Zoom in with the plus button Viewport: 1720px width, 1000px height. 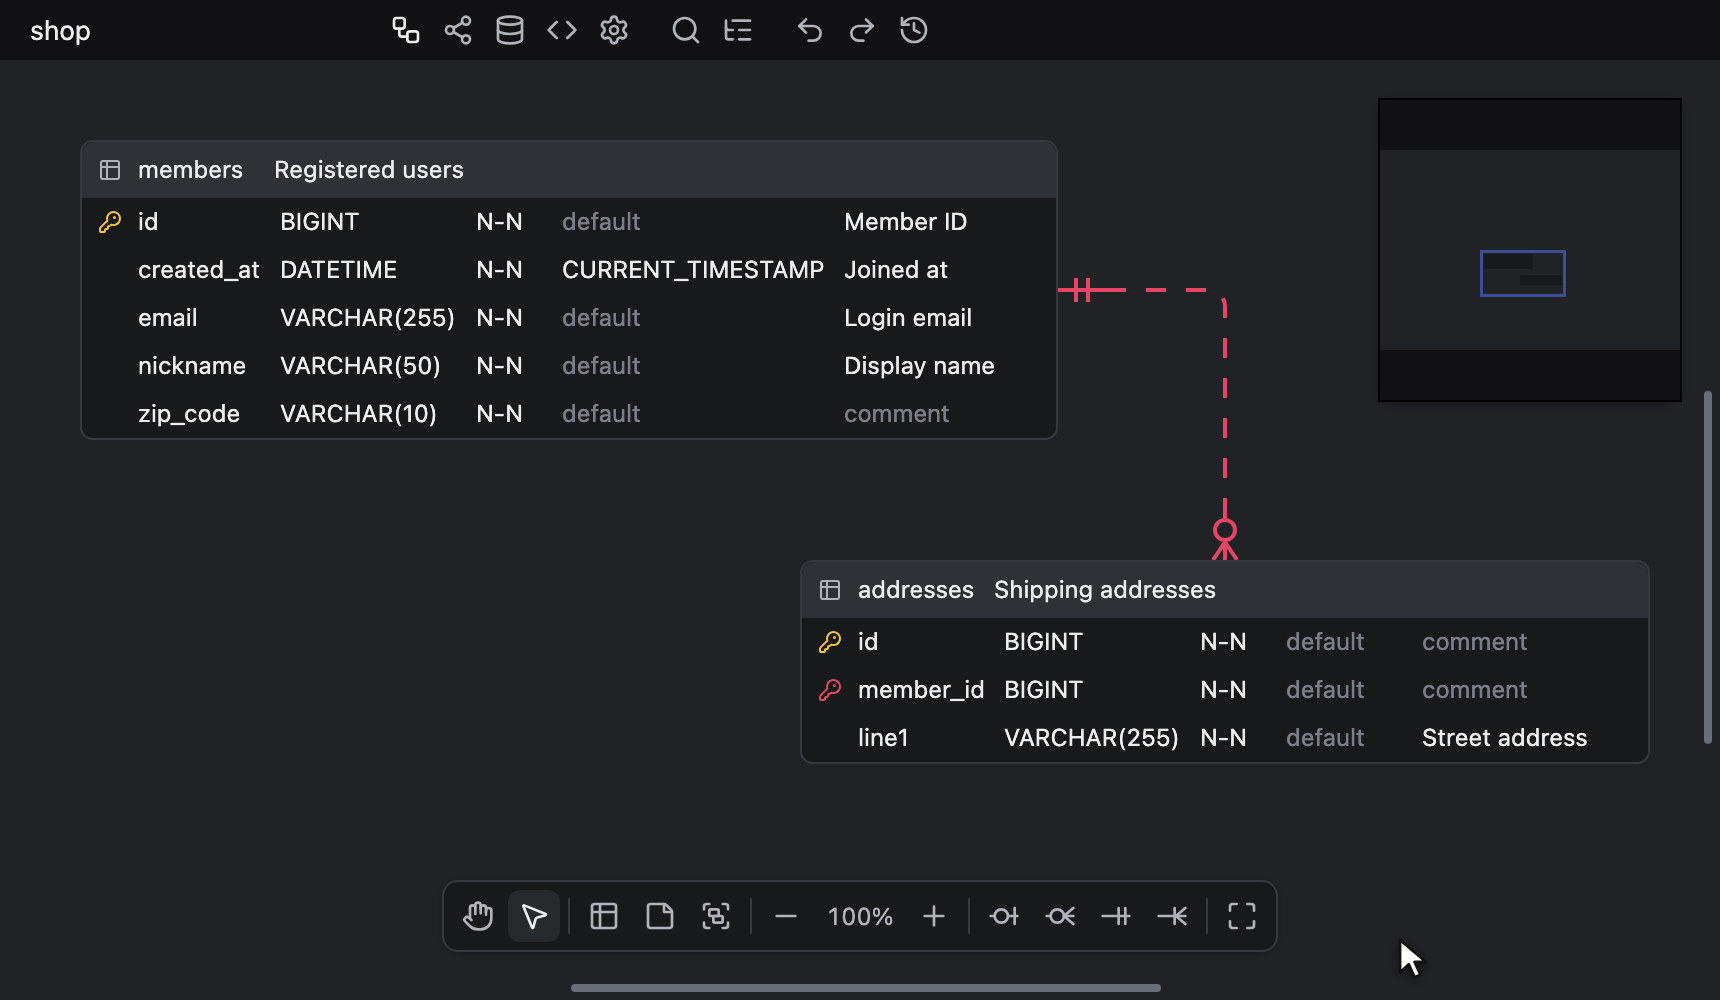(934, 916)
